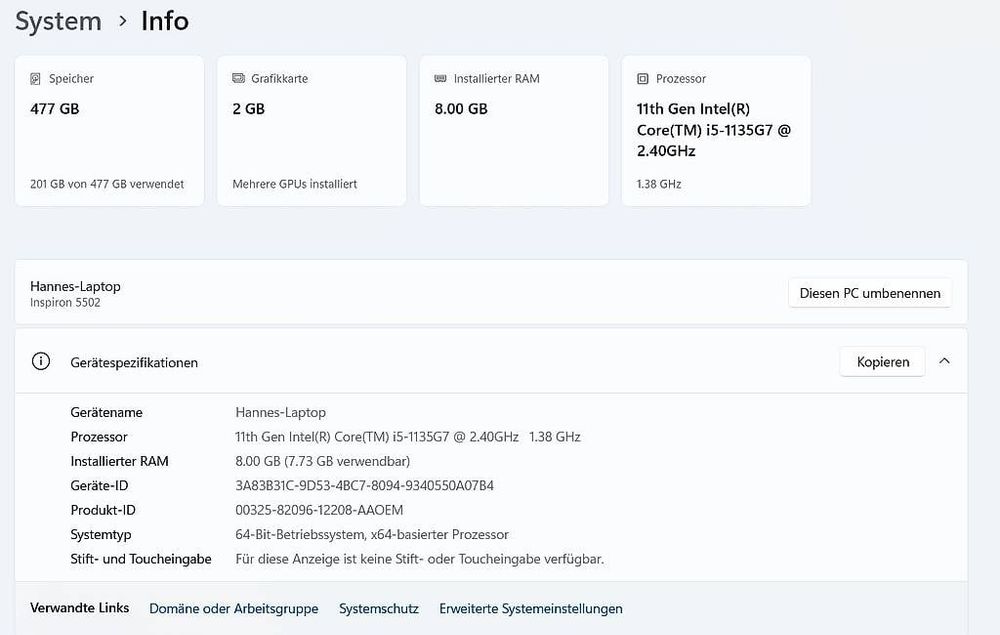This screenshot has height=635, width=1000.
Task: Click the 1.38 GHz value in Prozessor card
Action: [659, 184]
